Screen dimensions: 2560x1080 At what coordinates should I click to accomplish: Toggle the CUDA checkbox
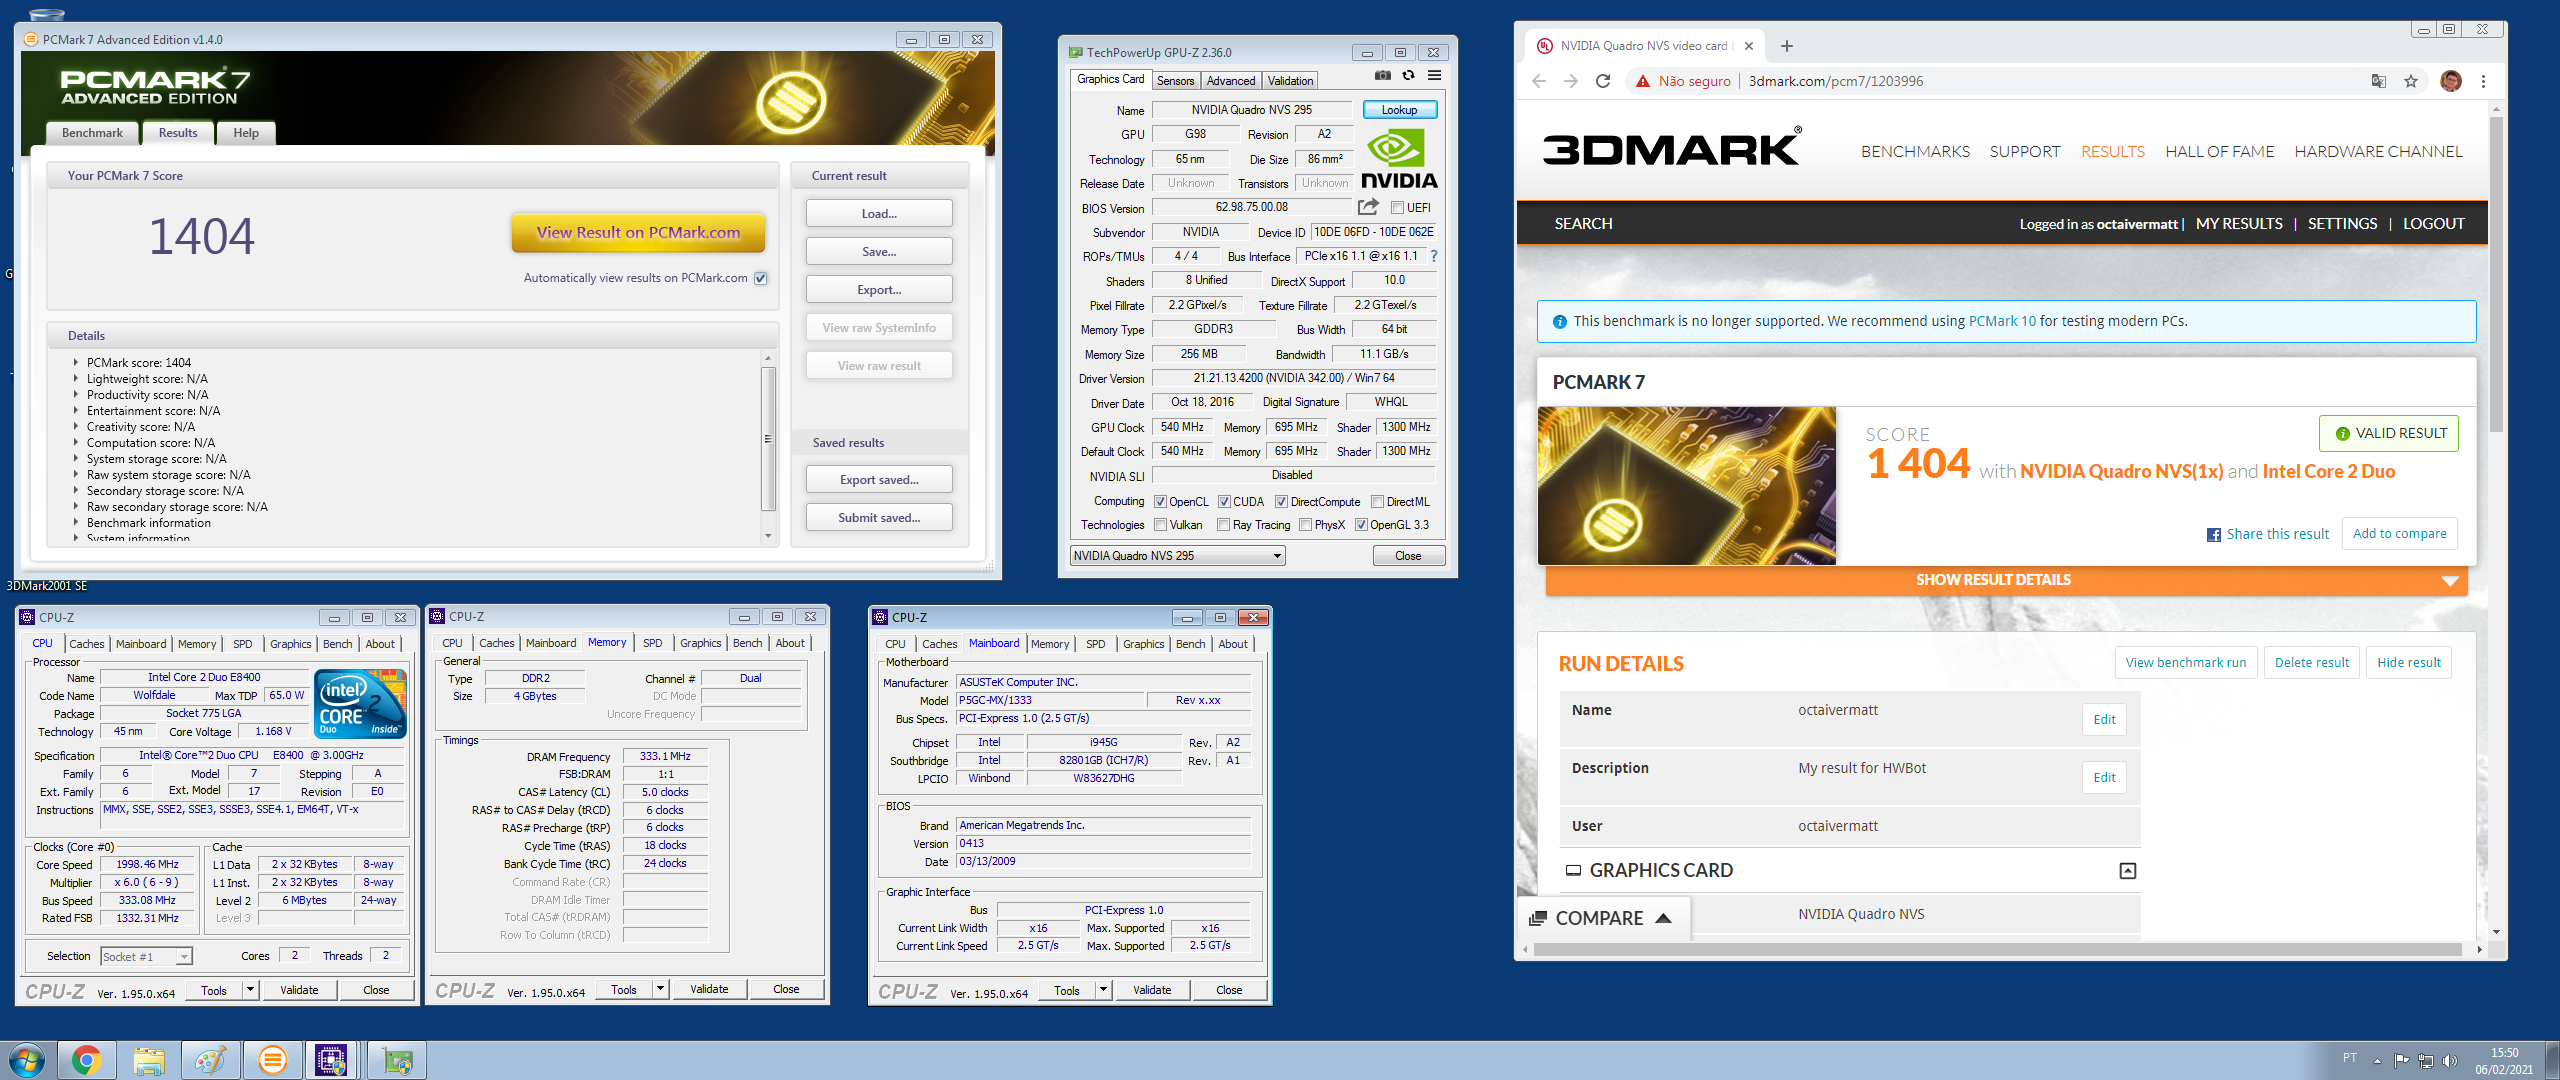1224,502
